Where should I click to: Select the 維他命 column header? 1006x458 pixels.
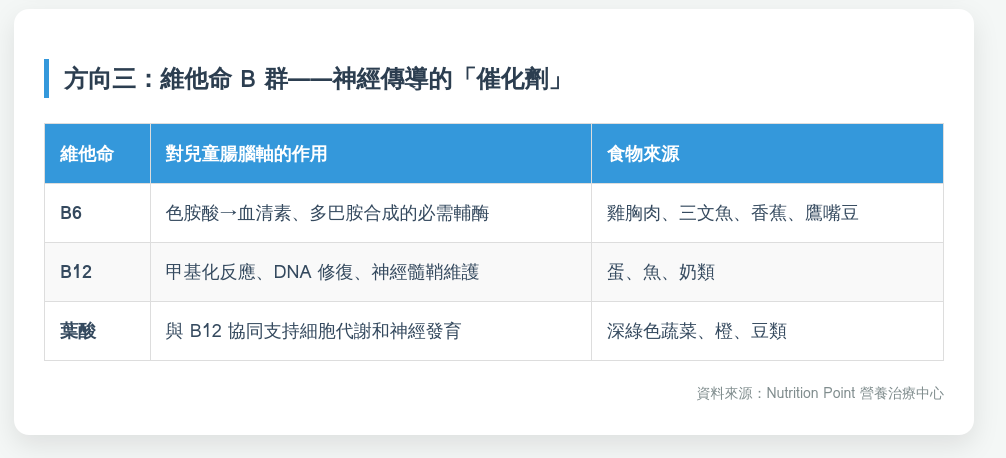87,154
